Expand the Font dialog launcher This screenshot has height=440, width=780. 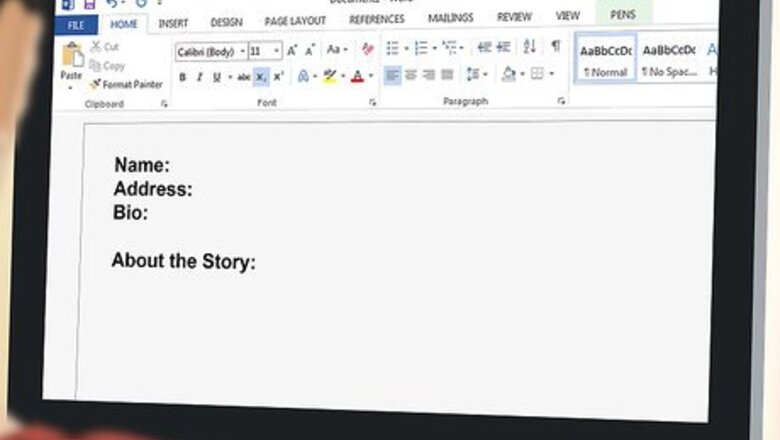pos(372,102)
